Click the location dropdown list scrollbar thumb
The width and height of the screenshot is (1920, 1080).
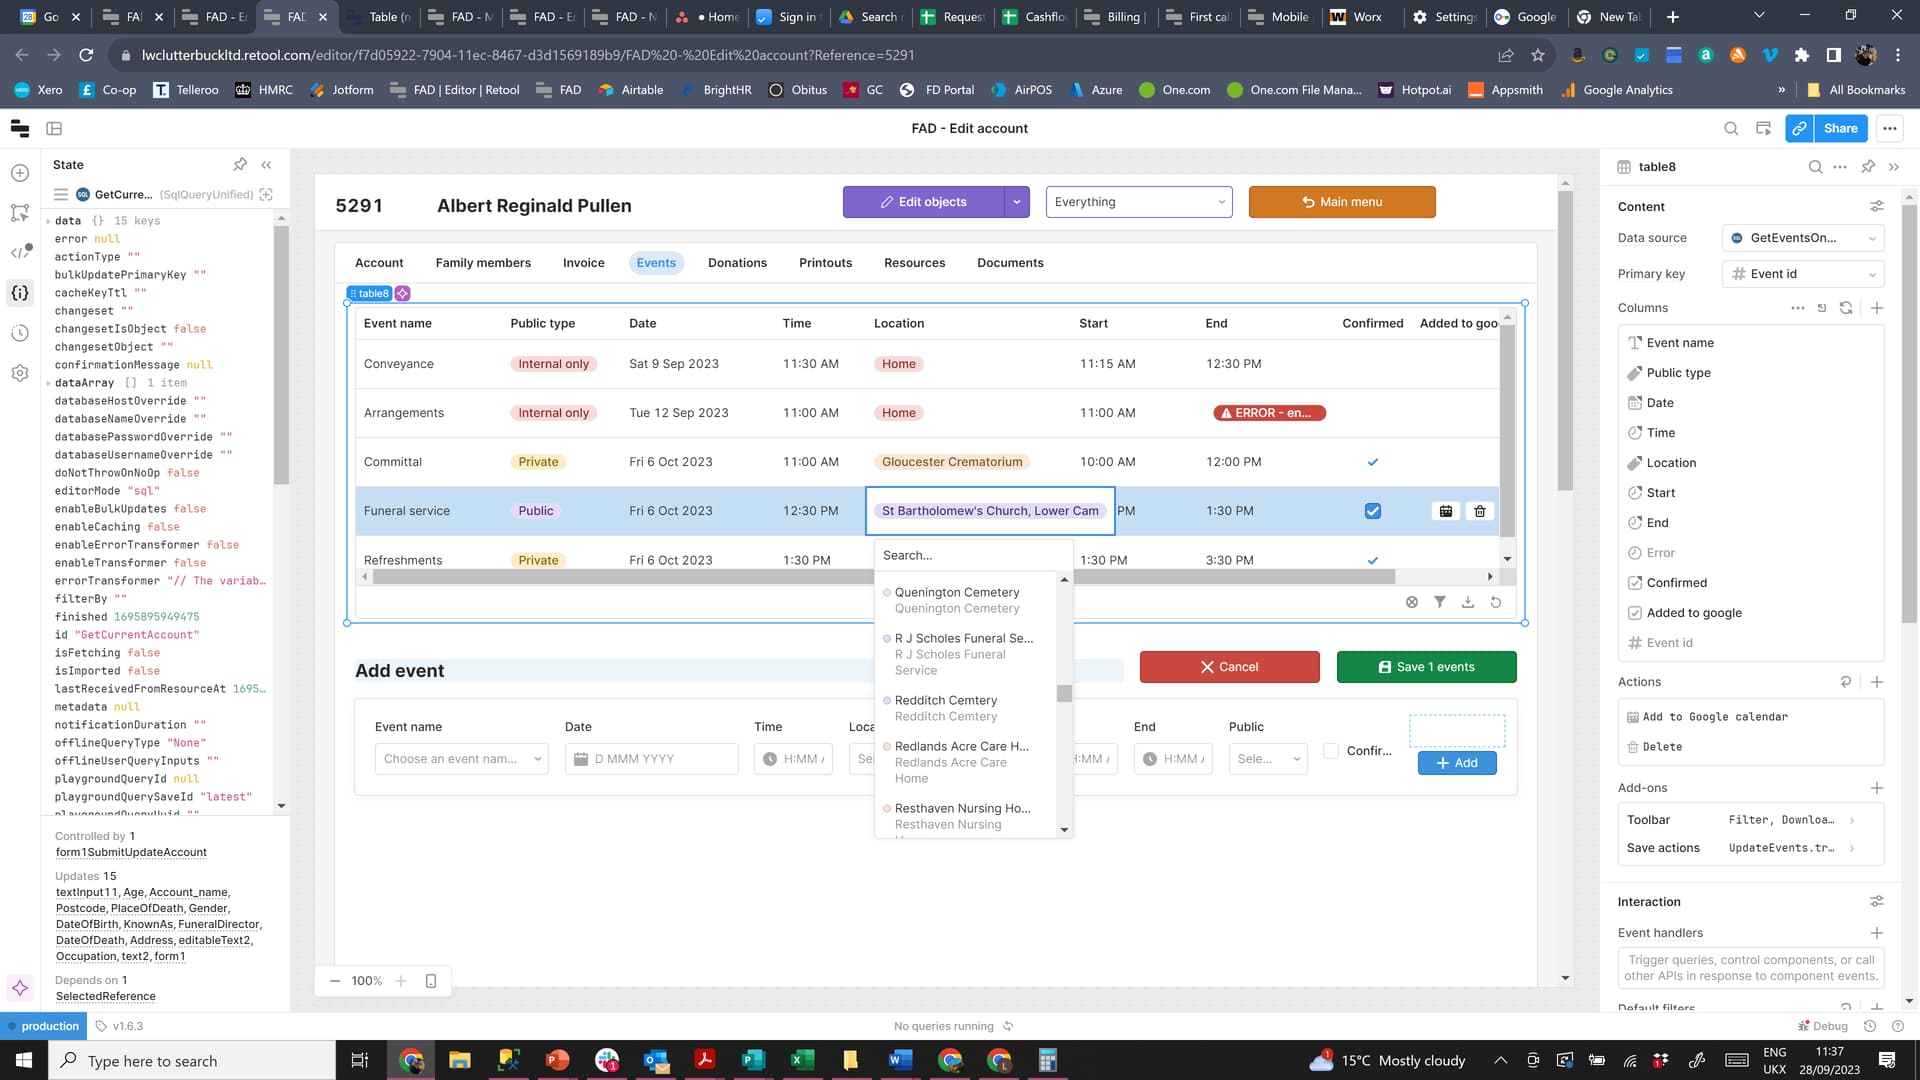tap(1064, 693)
